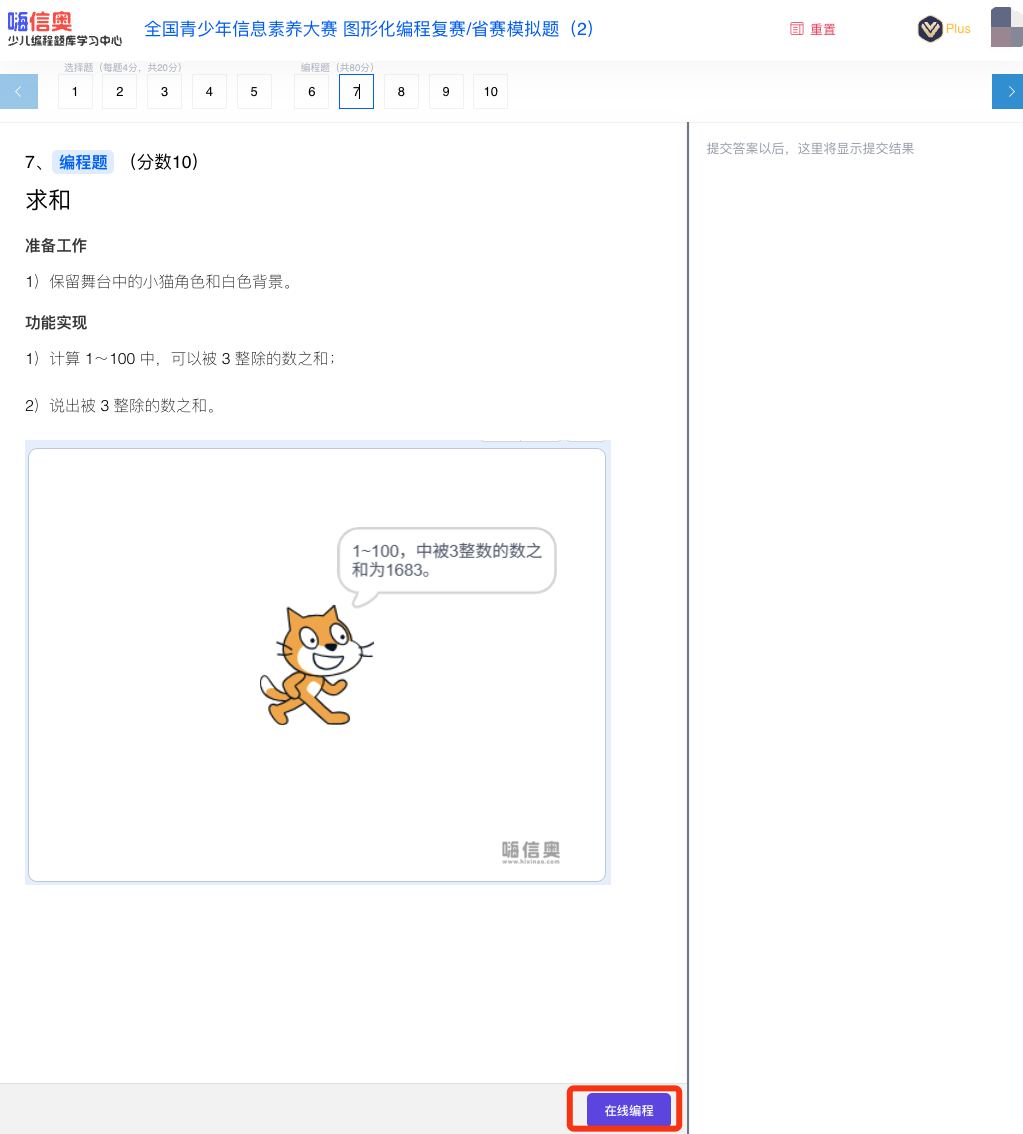Click the cat's speech bubble text
Screen dimensions: 1023x1134
pos(447,560)
